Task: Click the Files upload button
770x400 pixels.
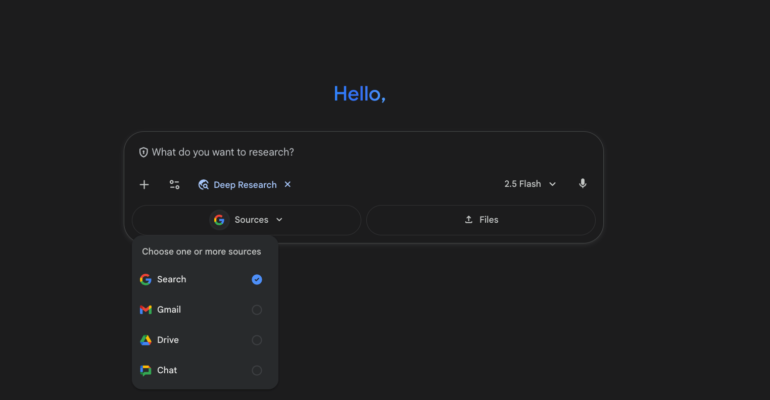Action: click(x=481, y=220)
